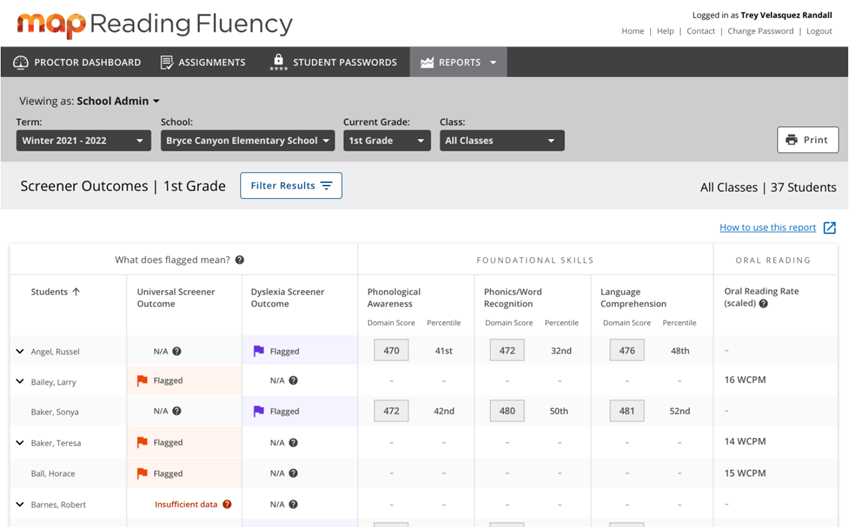850x527 pixels.
Task: Click the external link icon beside How to use
Action: (830, 228)
